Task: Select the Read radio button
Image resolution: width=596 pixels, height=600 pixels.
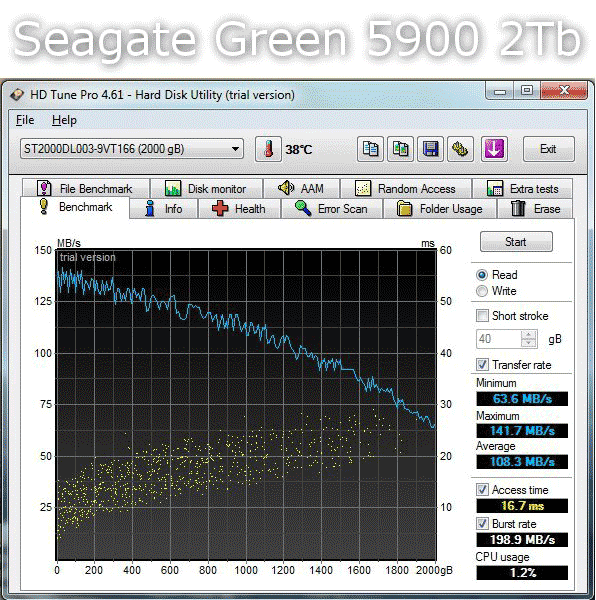Action: (x=482, y=275)
